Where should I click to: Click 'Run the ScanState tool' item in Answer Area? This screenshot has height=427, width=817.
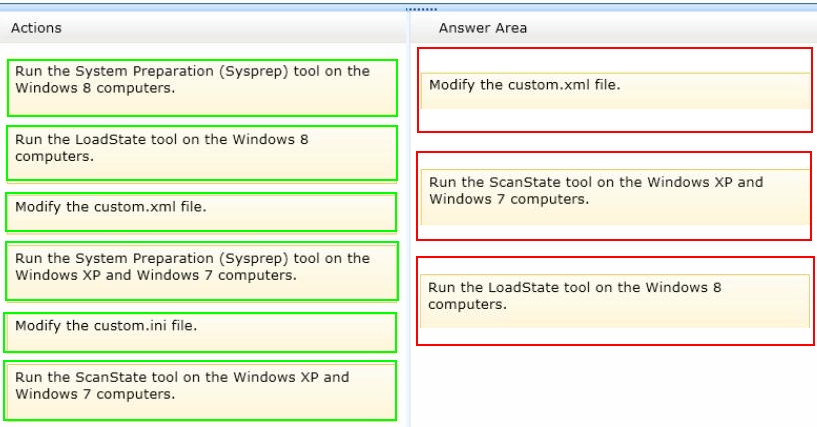(x=614, y=196)
